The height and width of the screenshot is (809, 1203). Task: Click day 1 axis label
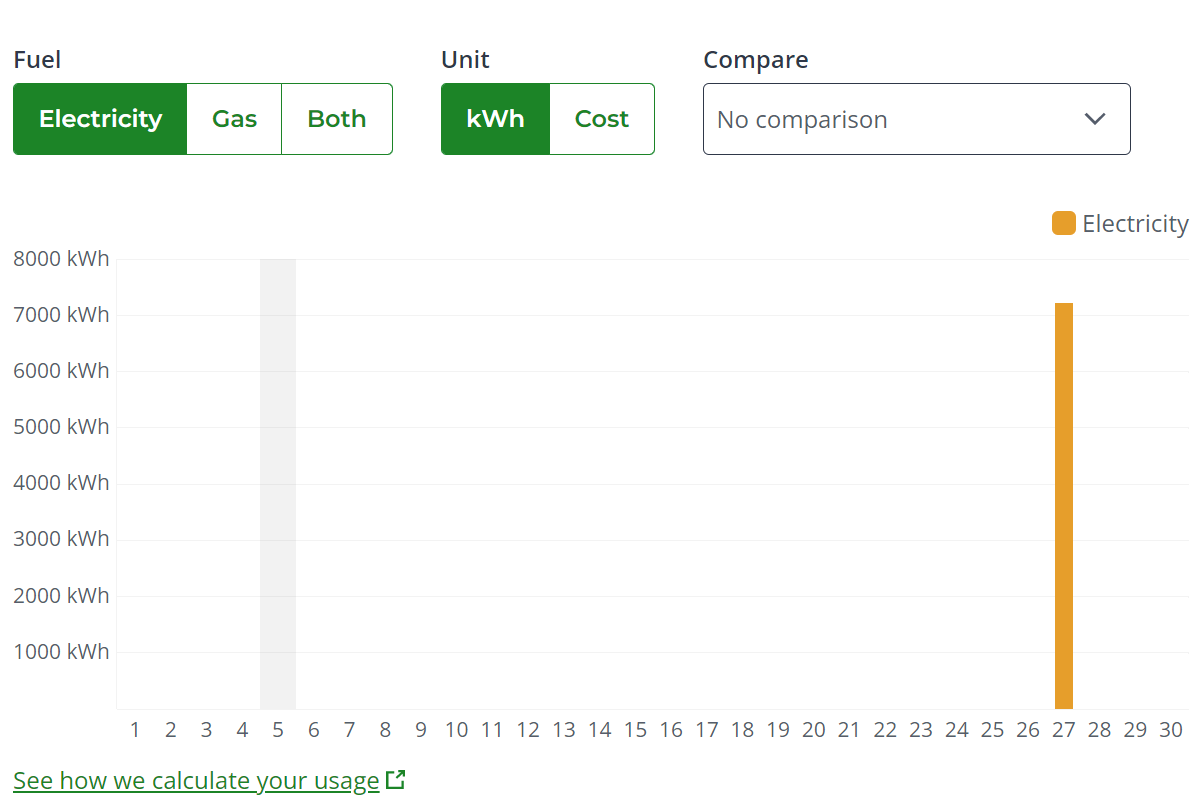pyautogui.click(x=135, y=730)
